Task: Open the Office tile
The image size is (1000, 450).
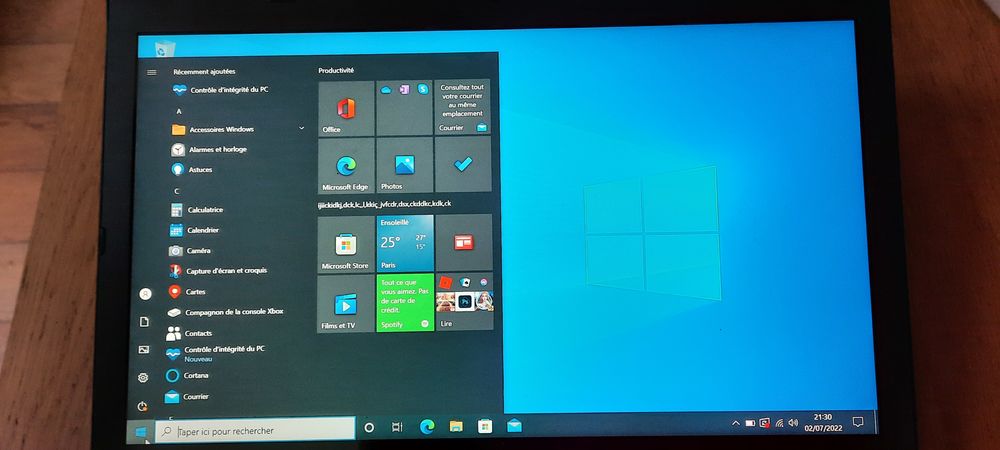Action: tap(346, 108)
